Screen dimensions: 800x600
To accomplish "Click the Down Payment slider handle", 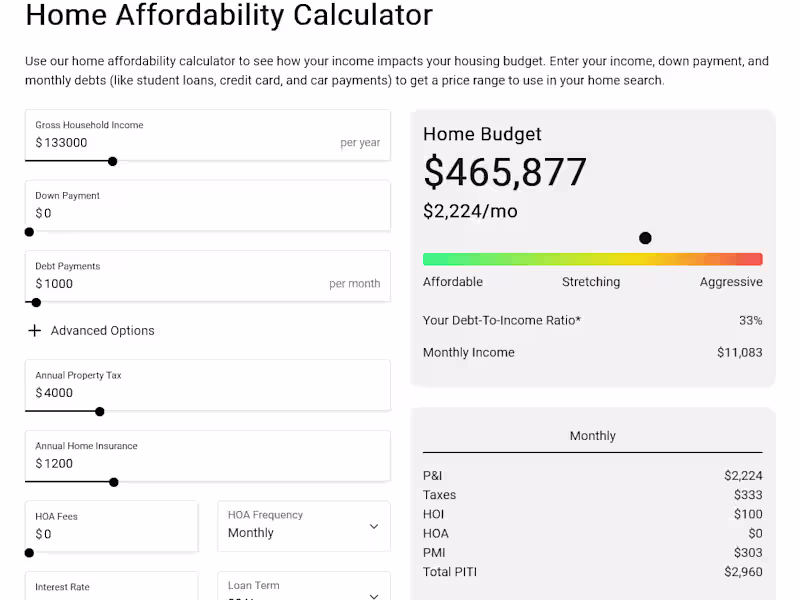I will pyautogui.click(x=29, y=231).
